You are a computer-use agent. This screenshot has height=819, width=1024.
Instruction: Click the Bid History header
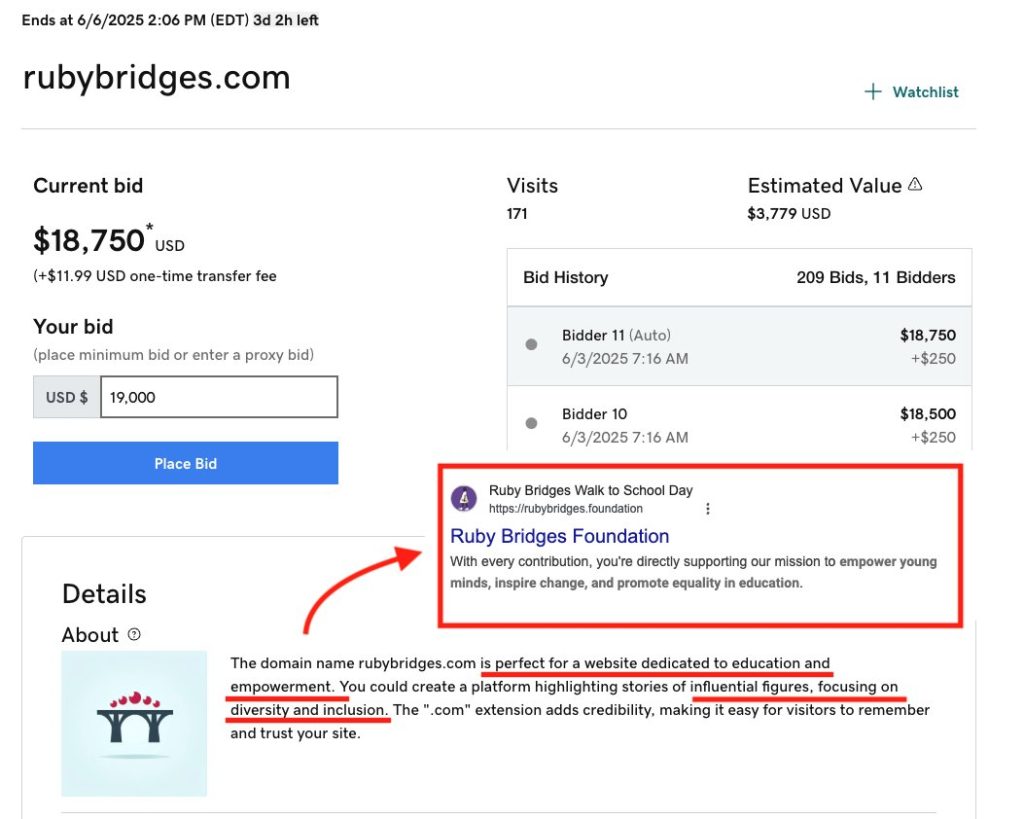coord(566,278)
